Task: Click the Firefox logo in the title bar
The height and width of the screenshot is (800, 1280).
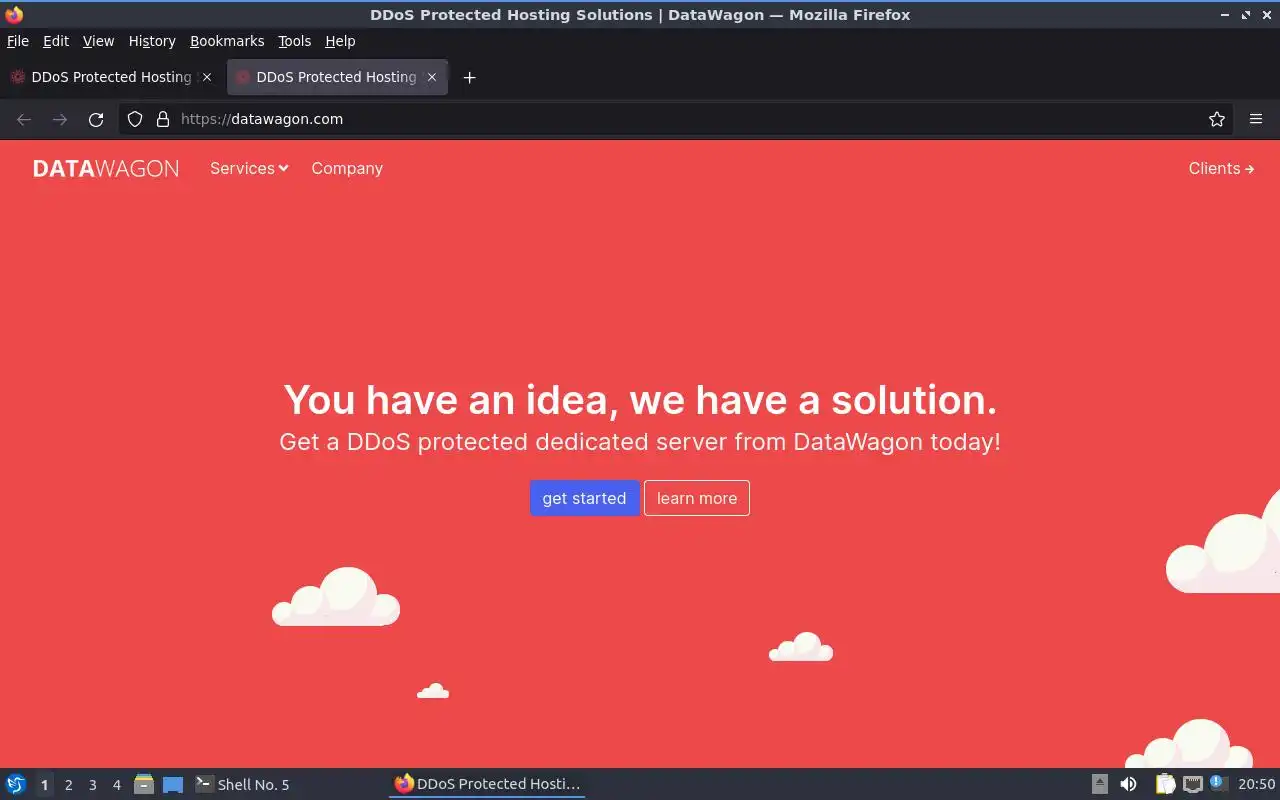Action: click(14, 14)
